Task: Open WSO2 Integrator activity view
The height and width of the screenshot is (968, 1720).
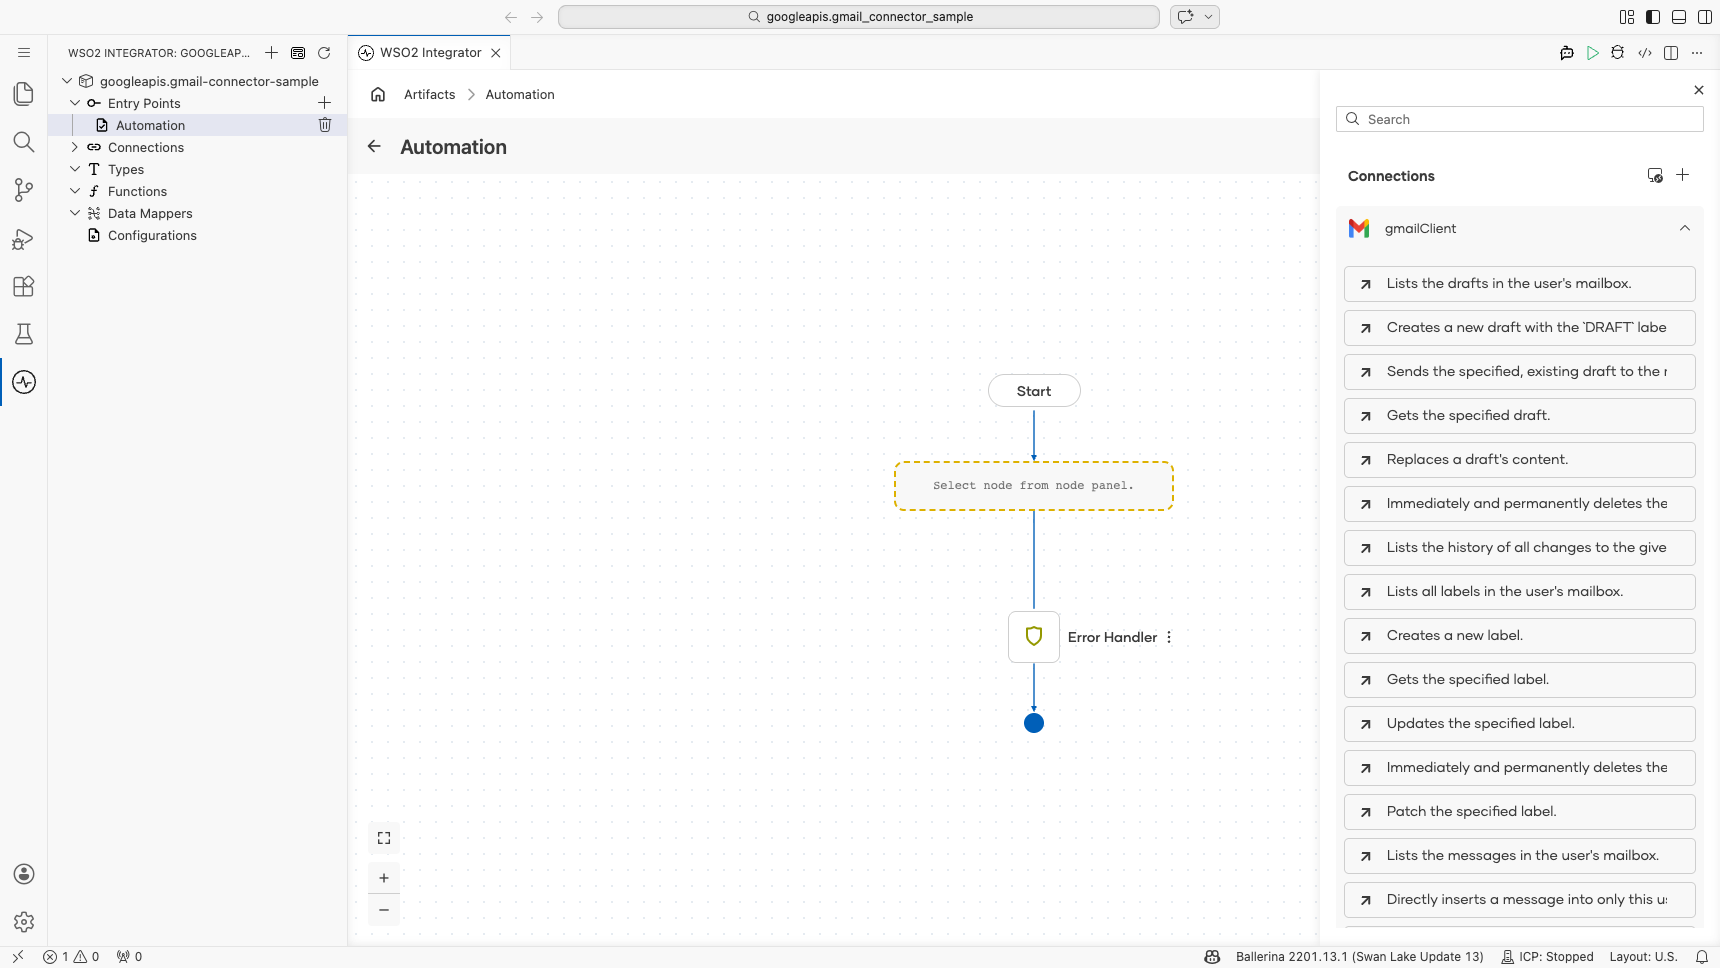Action: (x=24, y=382)
